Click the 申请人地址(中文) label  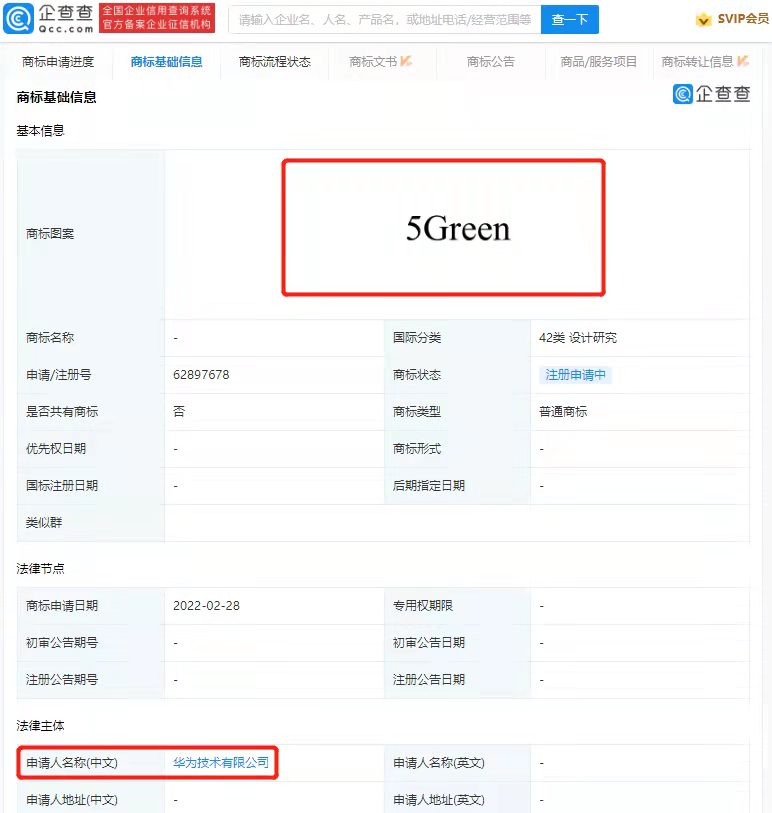click(72, 800)
